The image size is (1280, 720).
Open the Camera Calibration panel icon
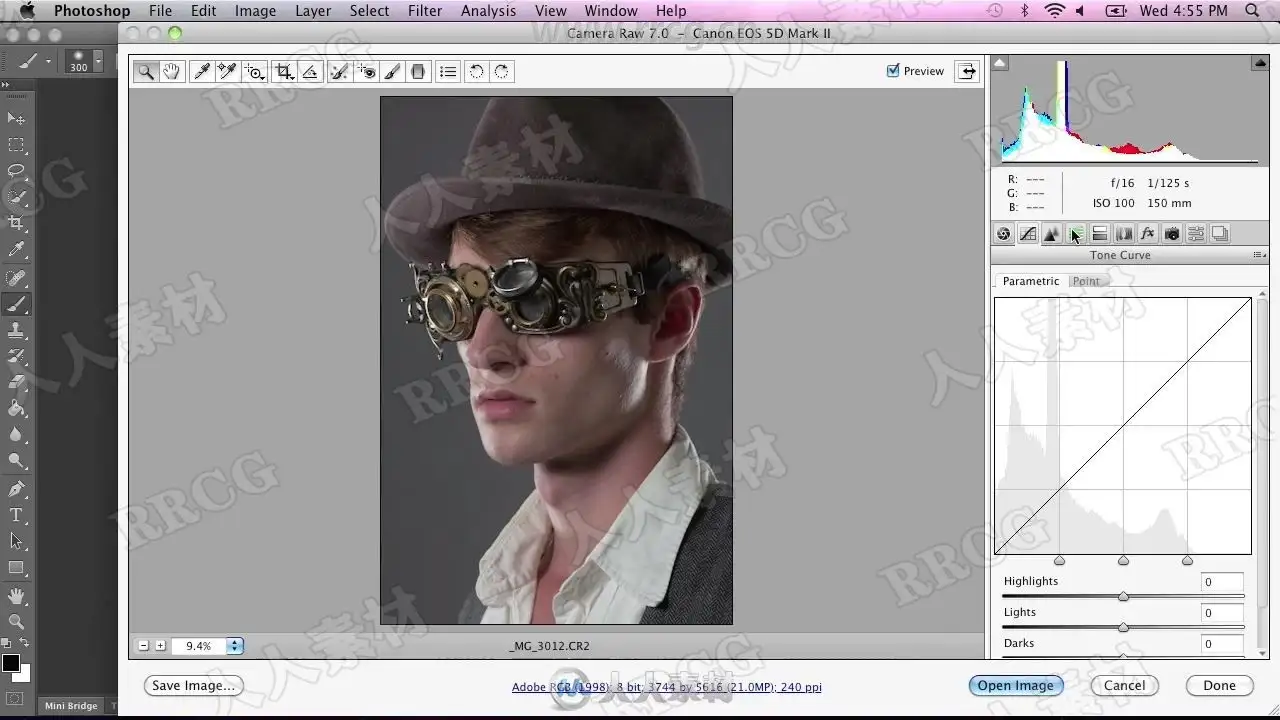click(x=1171, y=234)
